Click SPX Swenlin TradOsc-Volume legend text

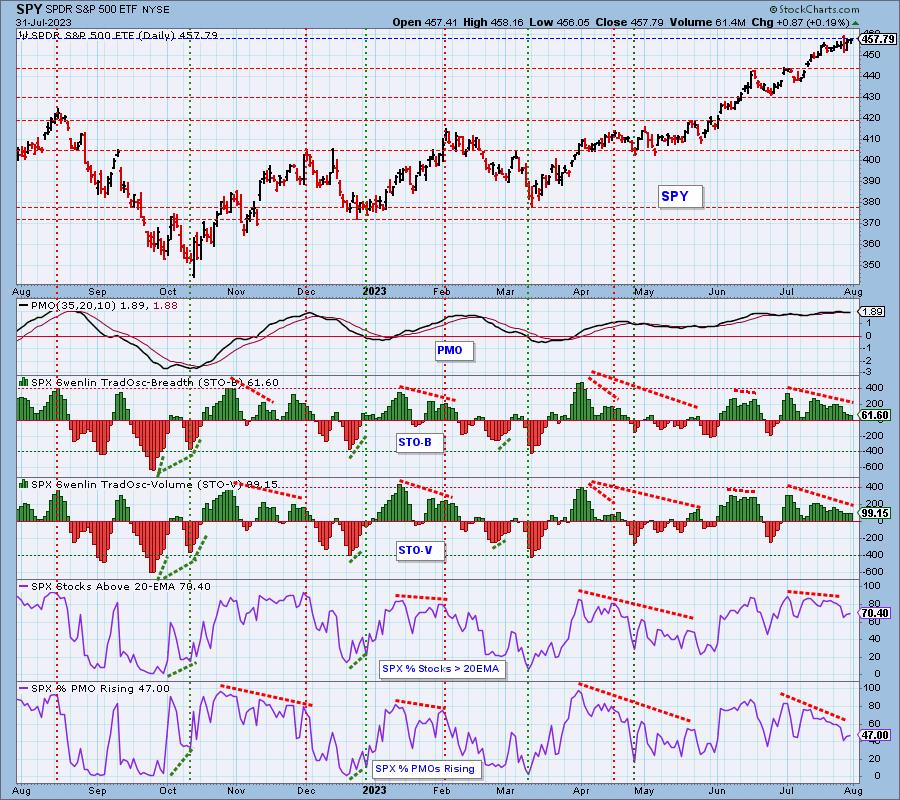[154, 484]
